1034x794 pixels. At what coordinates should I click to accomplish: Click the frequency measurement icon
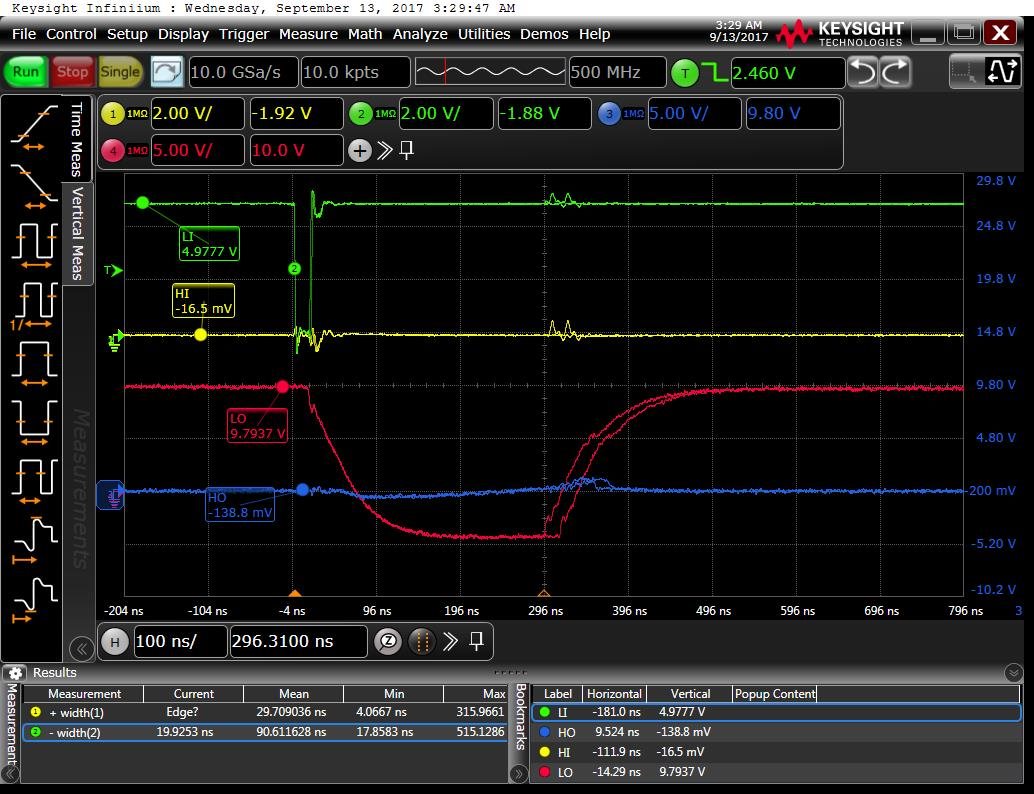pyautogui.click(x=34, y=305)
